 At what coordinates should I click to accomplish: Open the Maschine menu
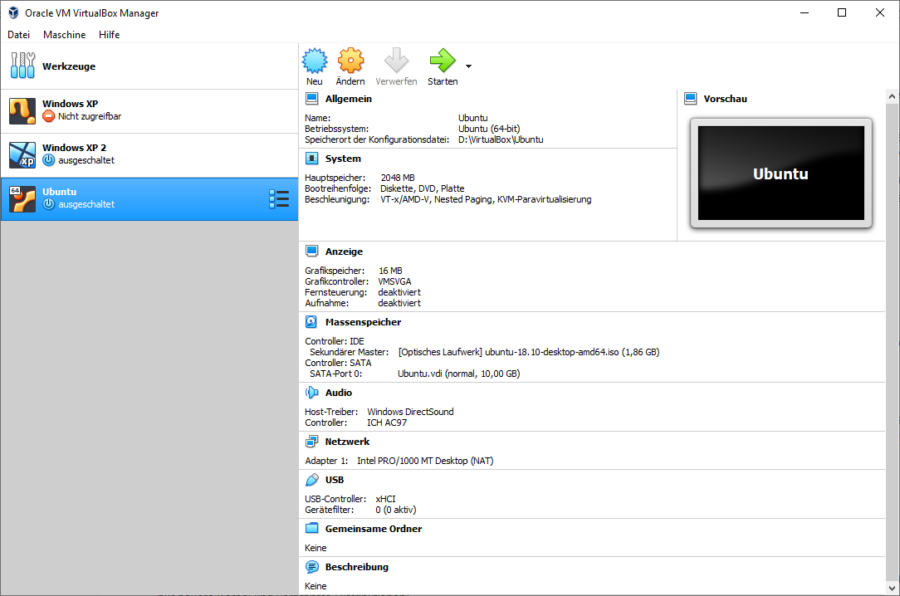64,34
